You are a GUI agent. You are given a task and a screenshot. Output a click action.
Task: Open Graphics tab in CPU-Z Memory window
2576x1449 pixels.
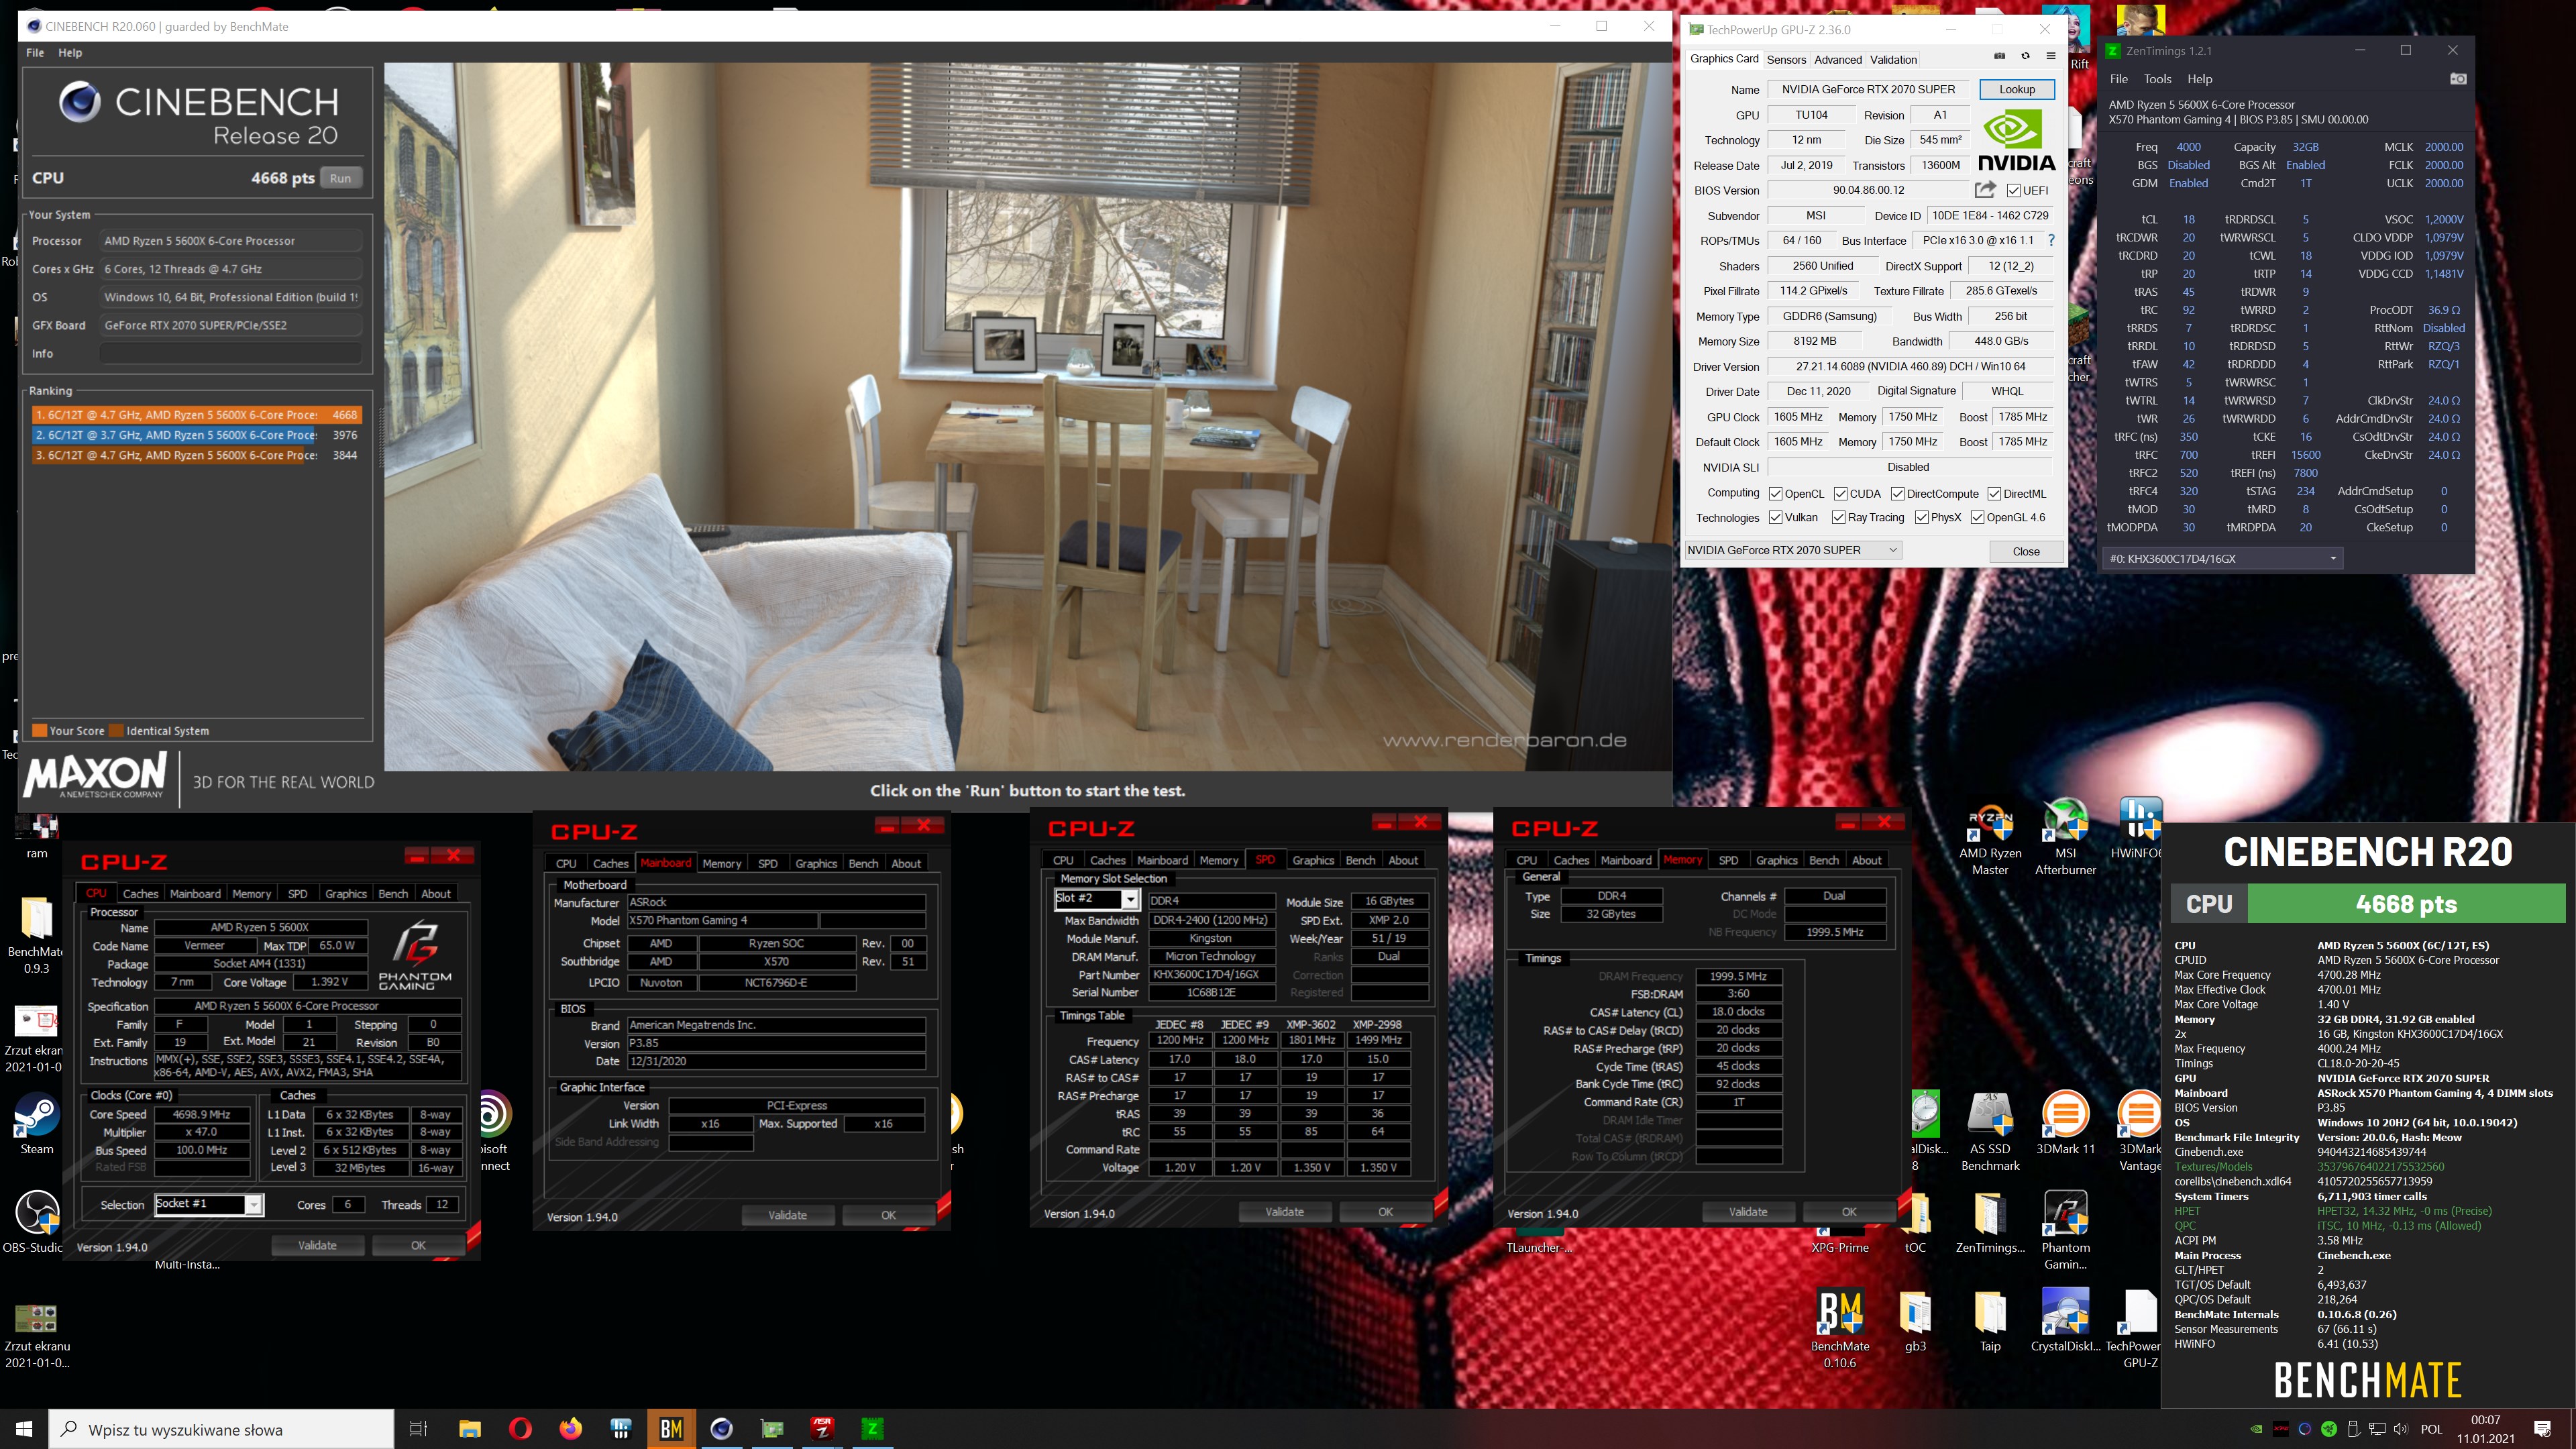[1776, 860]
